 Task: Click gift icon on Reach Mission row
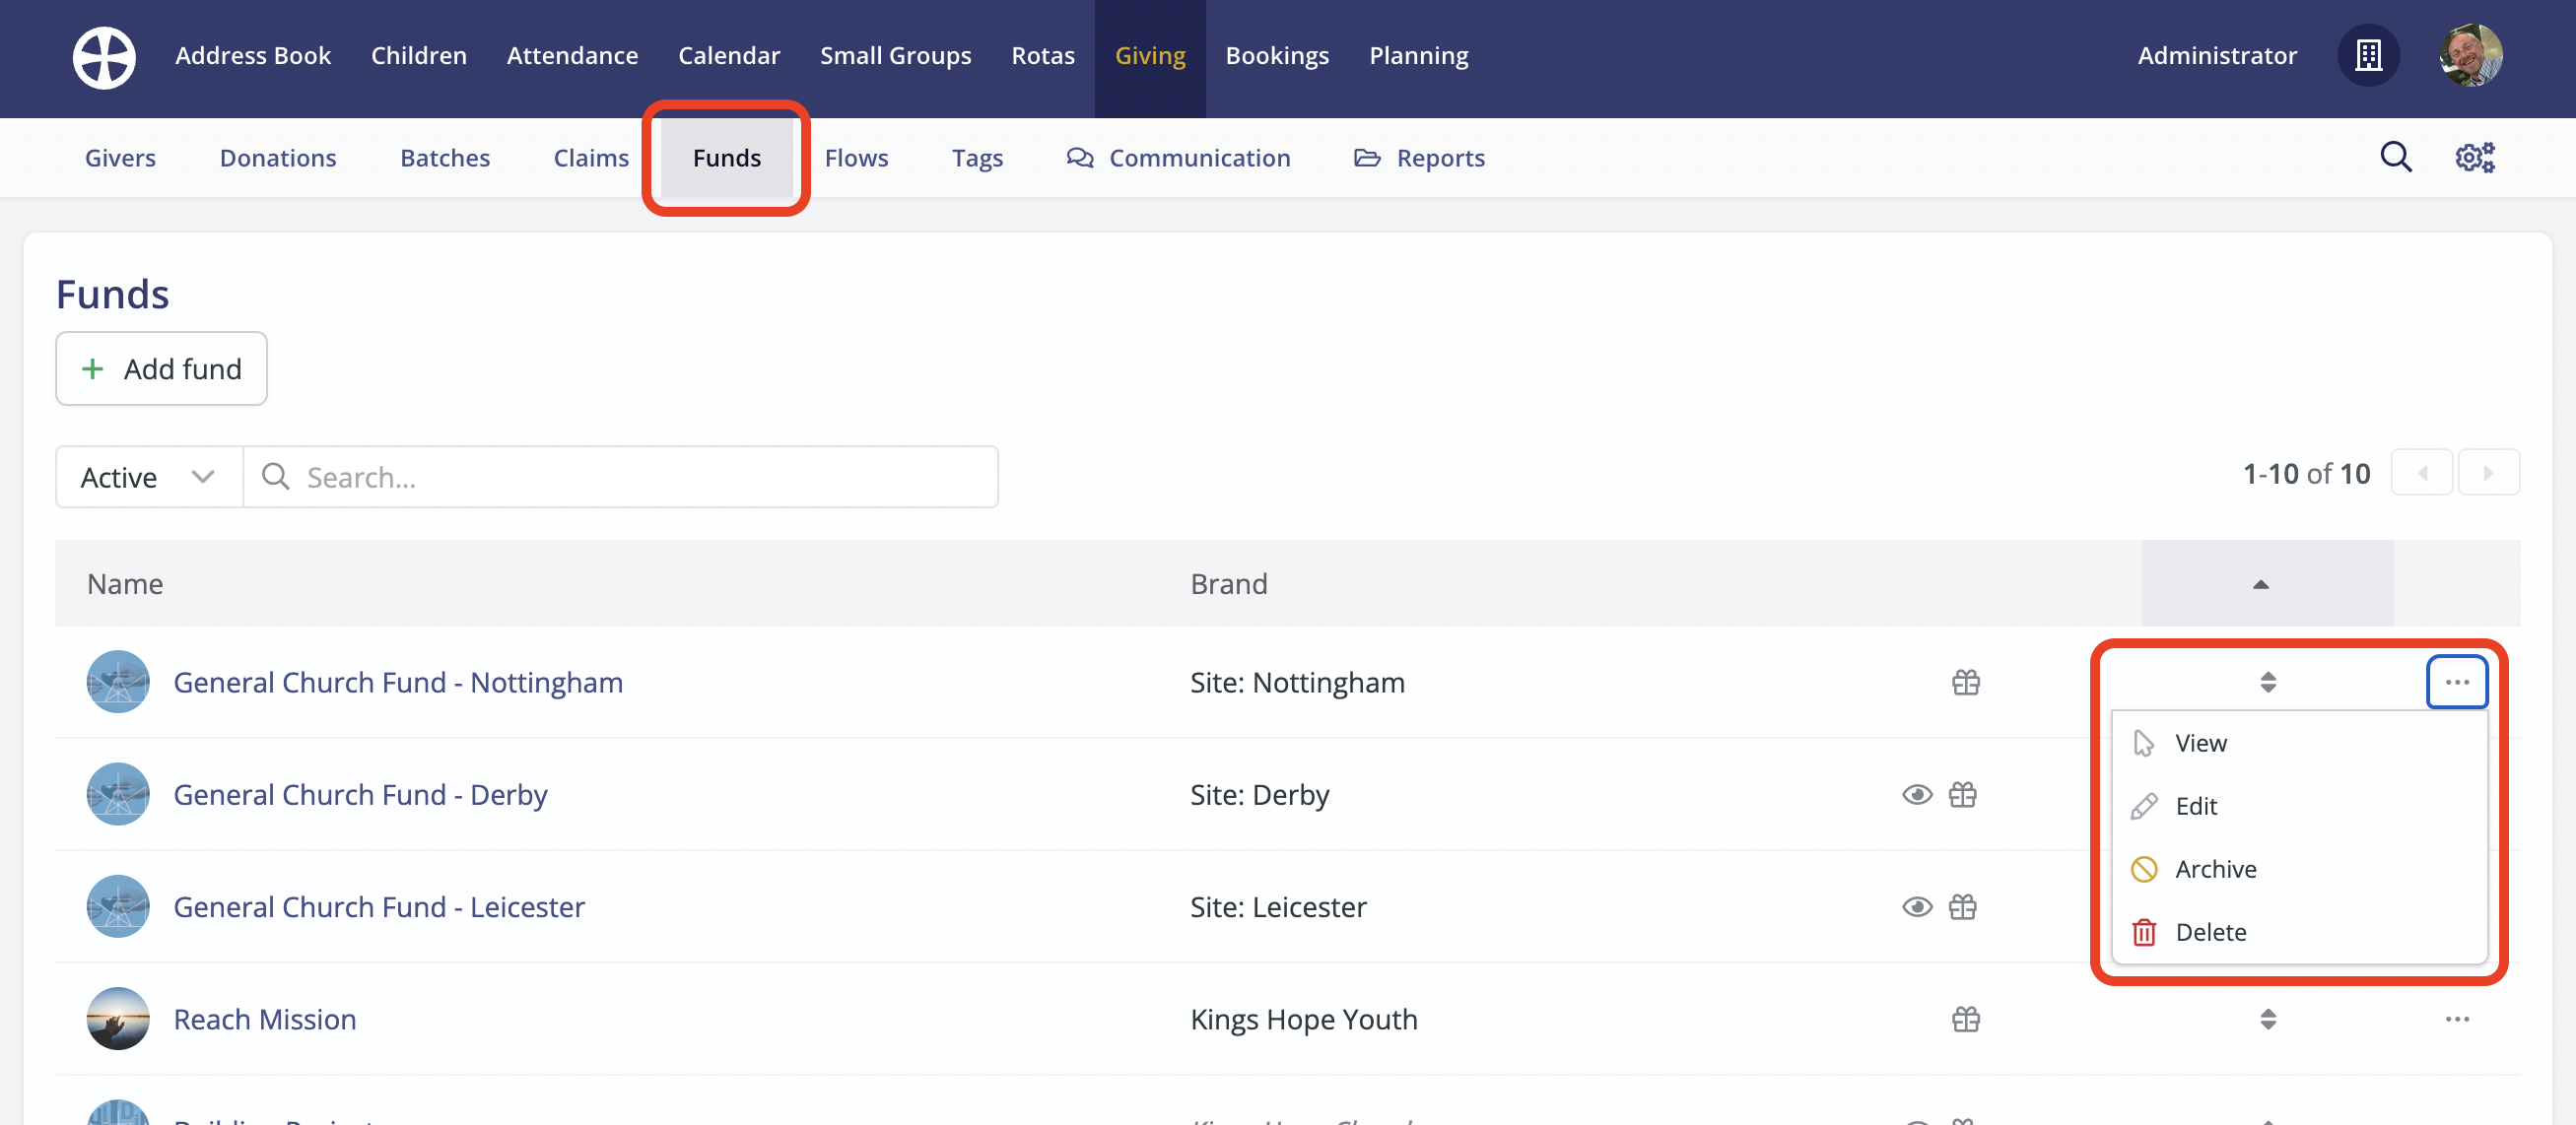click(1965, 1019)
